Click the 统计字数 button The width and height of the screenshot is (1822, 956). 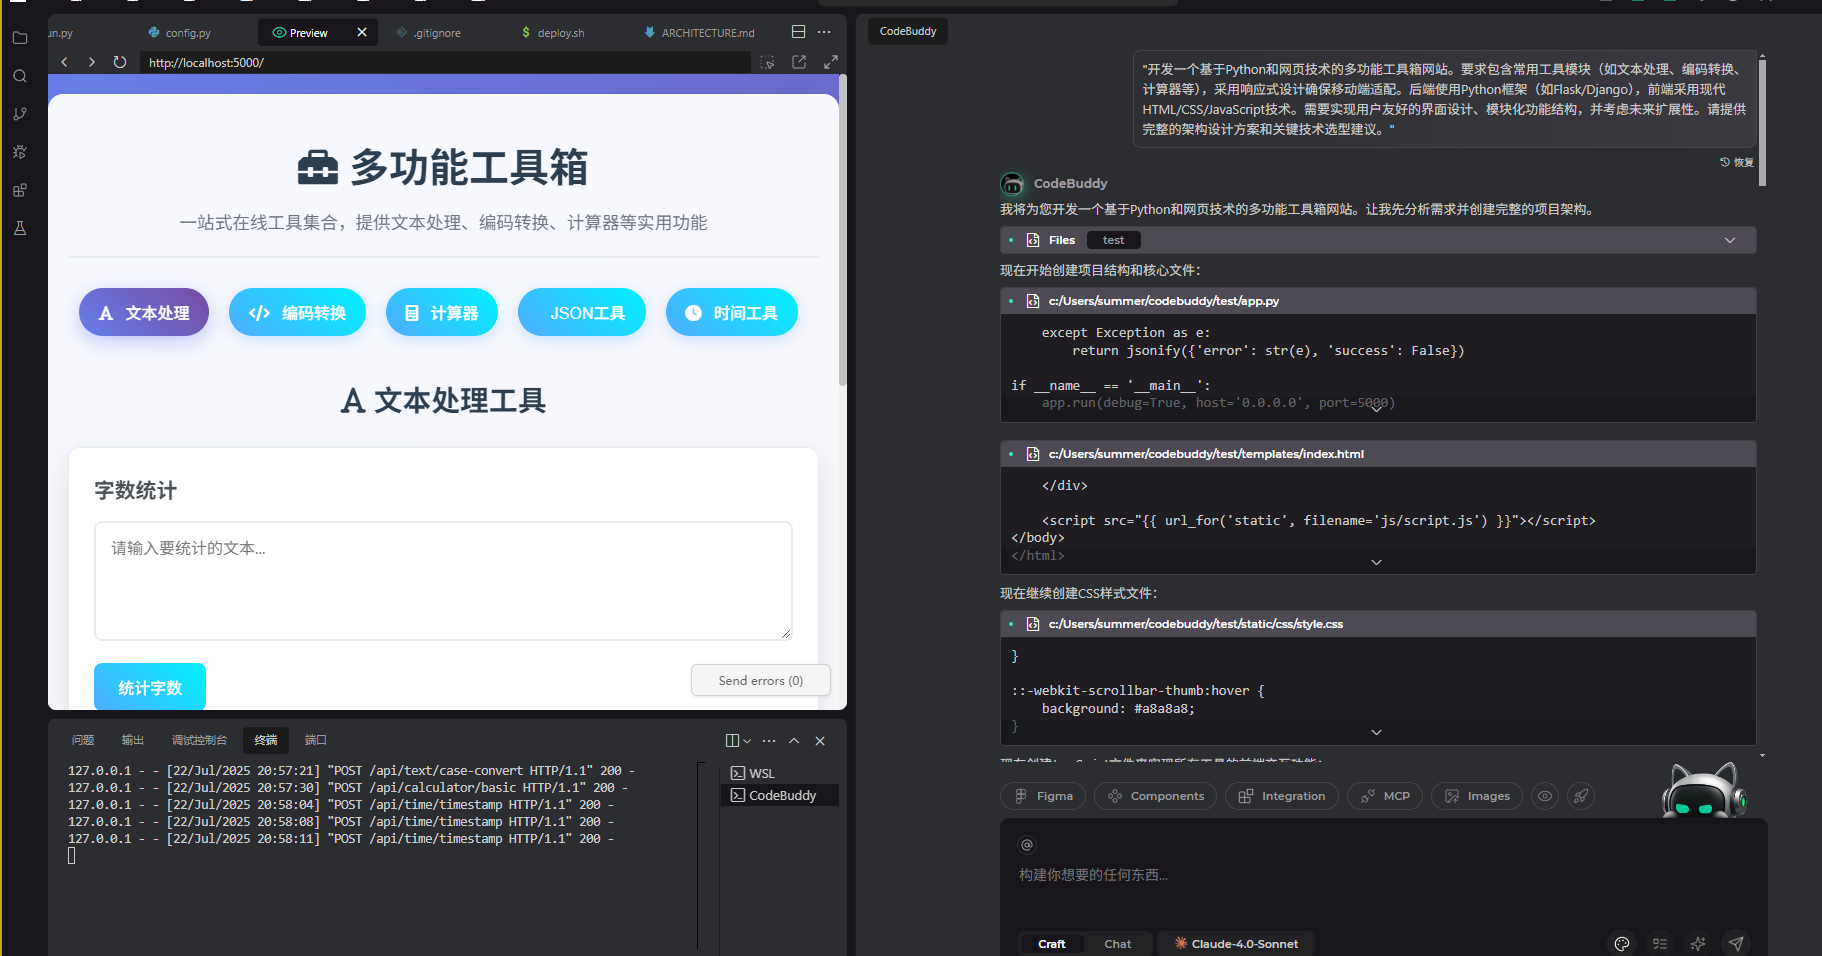click(150, 688)
